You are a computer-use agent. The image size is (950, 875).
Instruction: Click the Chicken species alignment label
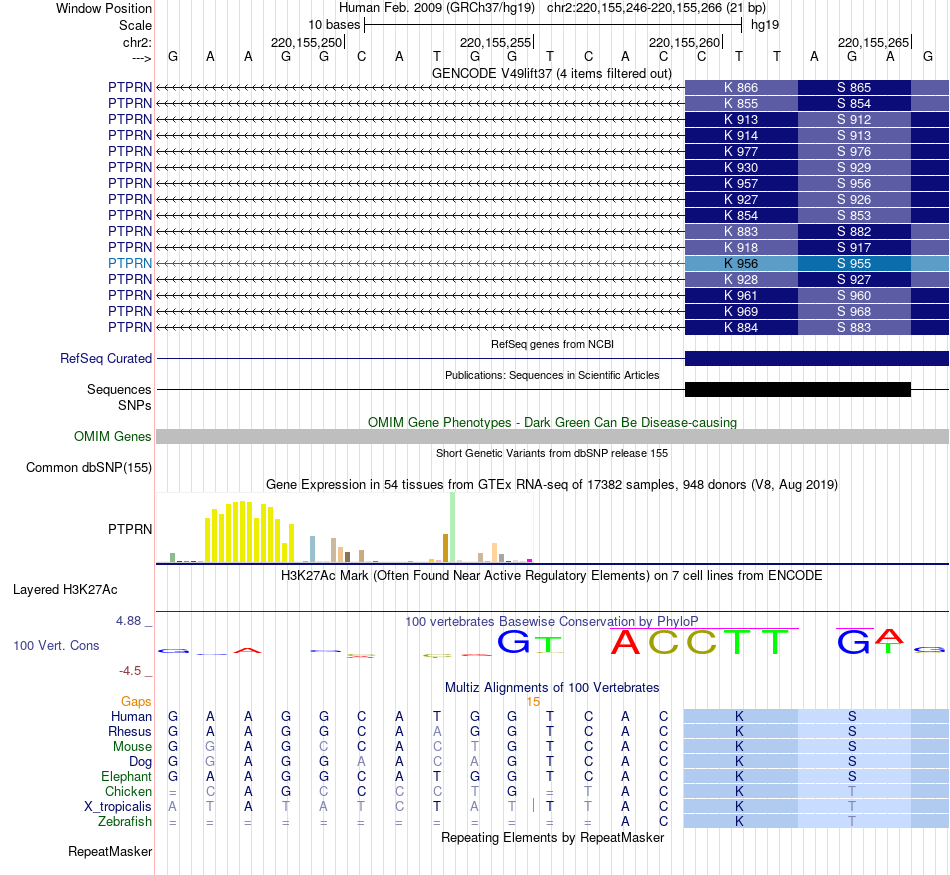128,792
